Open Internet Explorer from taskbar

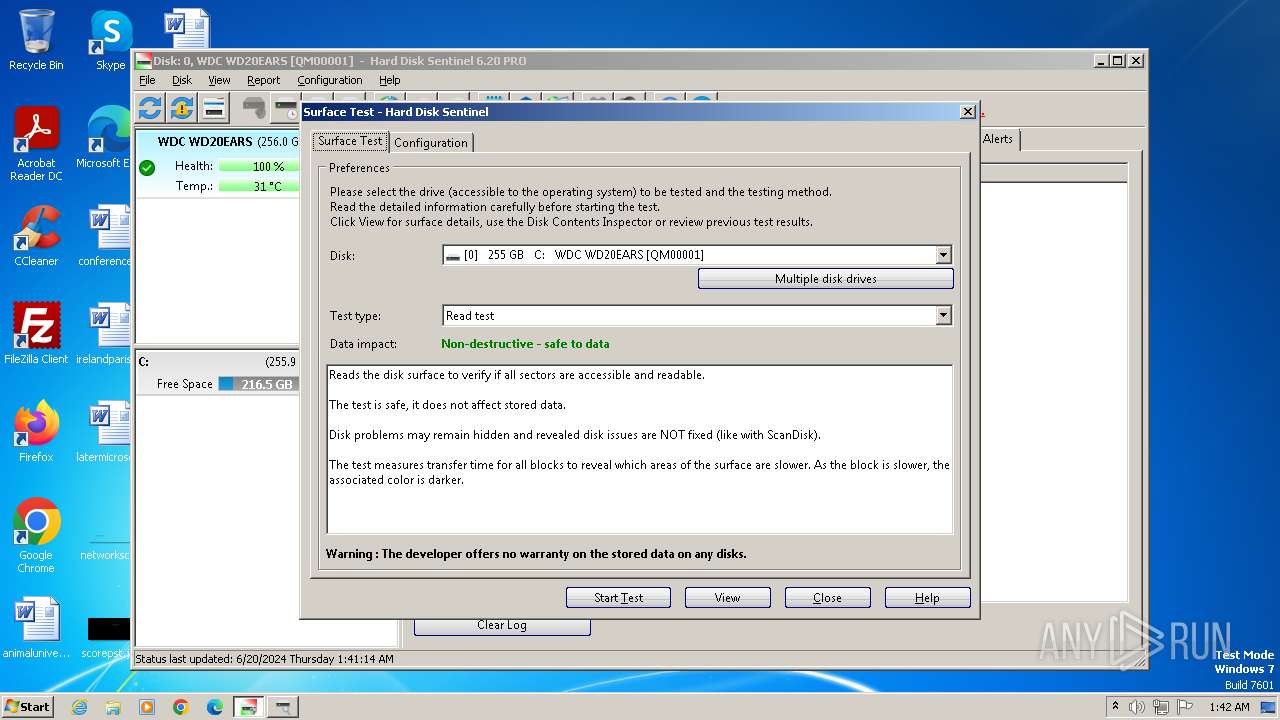click(x=80, y=707)
